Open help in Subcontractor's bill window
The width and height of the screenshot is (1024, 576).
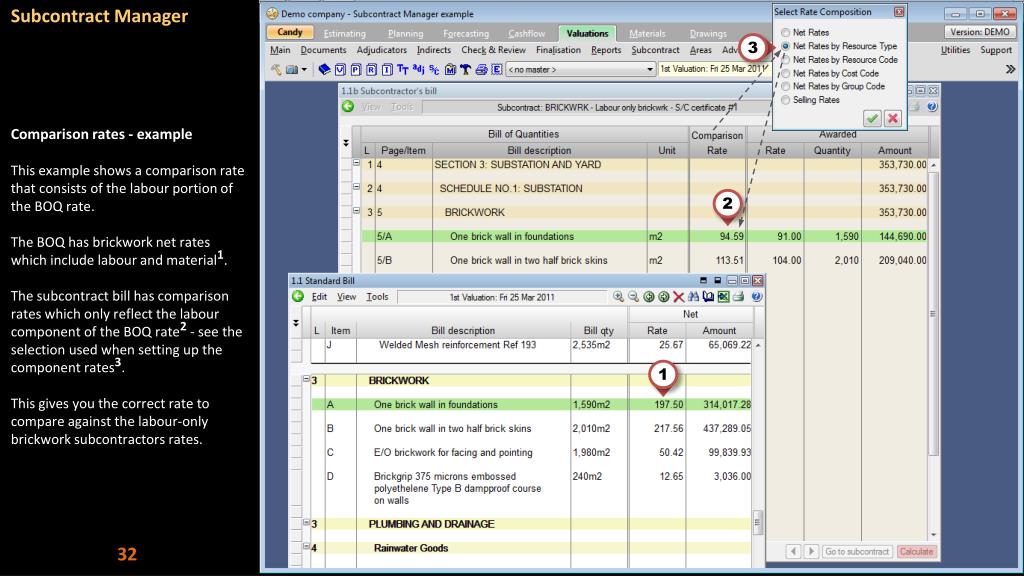pos(932,106)
